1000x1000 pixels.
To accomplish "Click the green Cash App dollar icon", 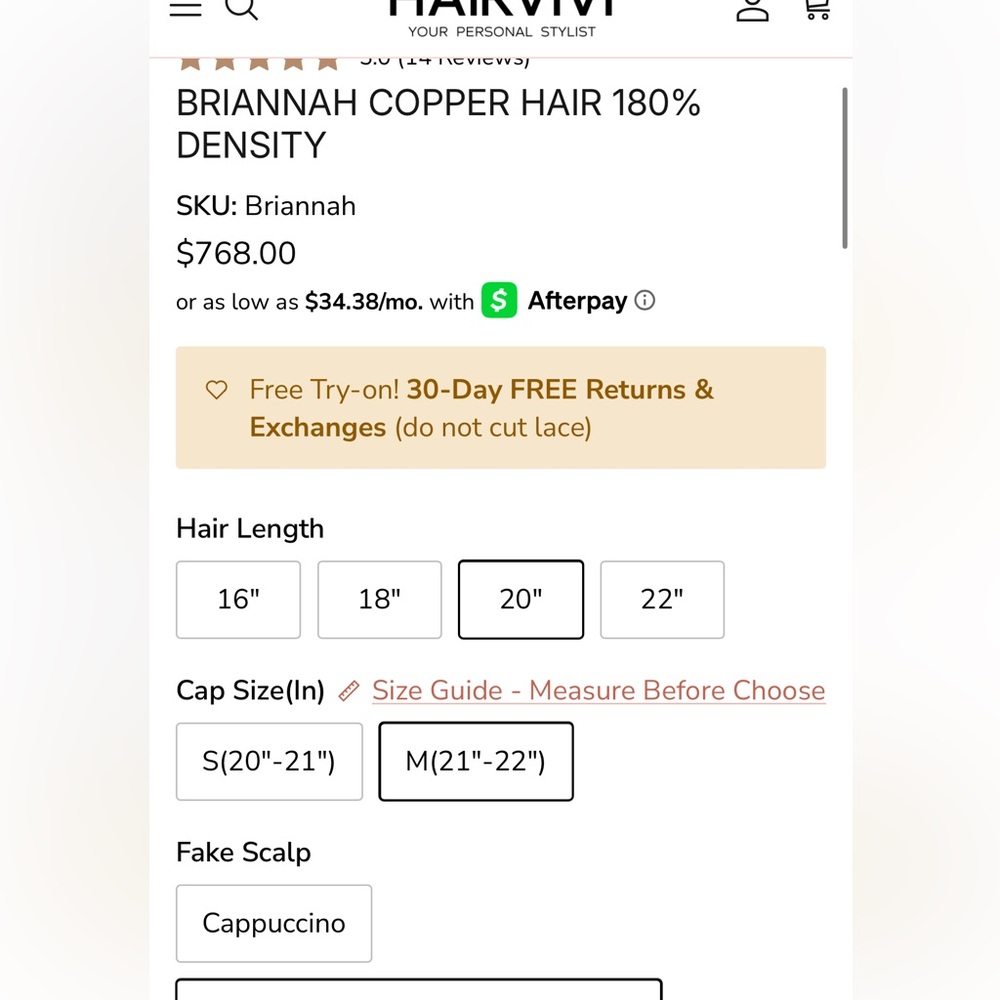I will click(499, 300).
